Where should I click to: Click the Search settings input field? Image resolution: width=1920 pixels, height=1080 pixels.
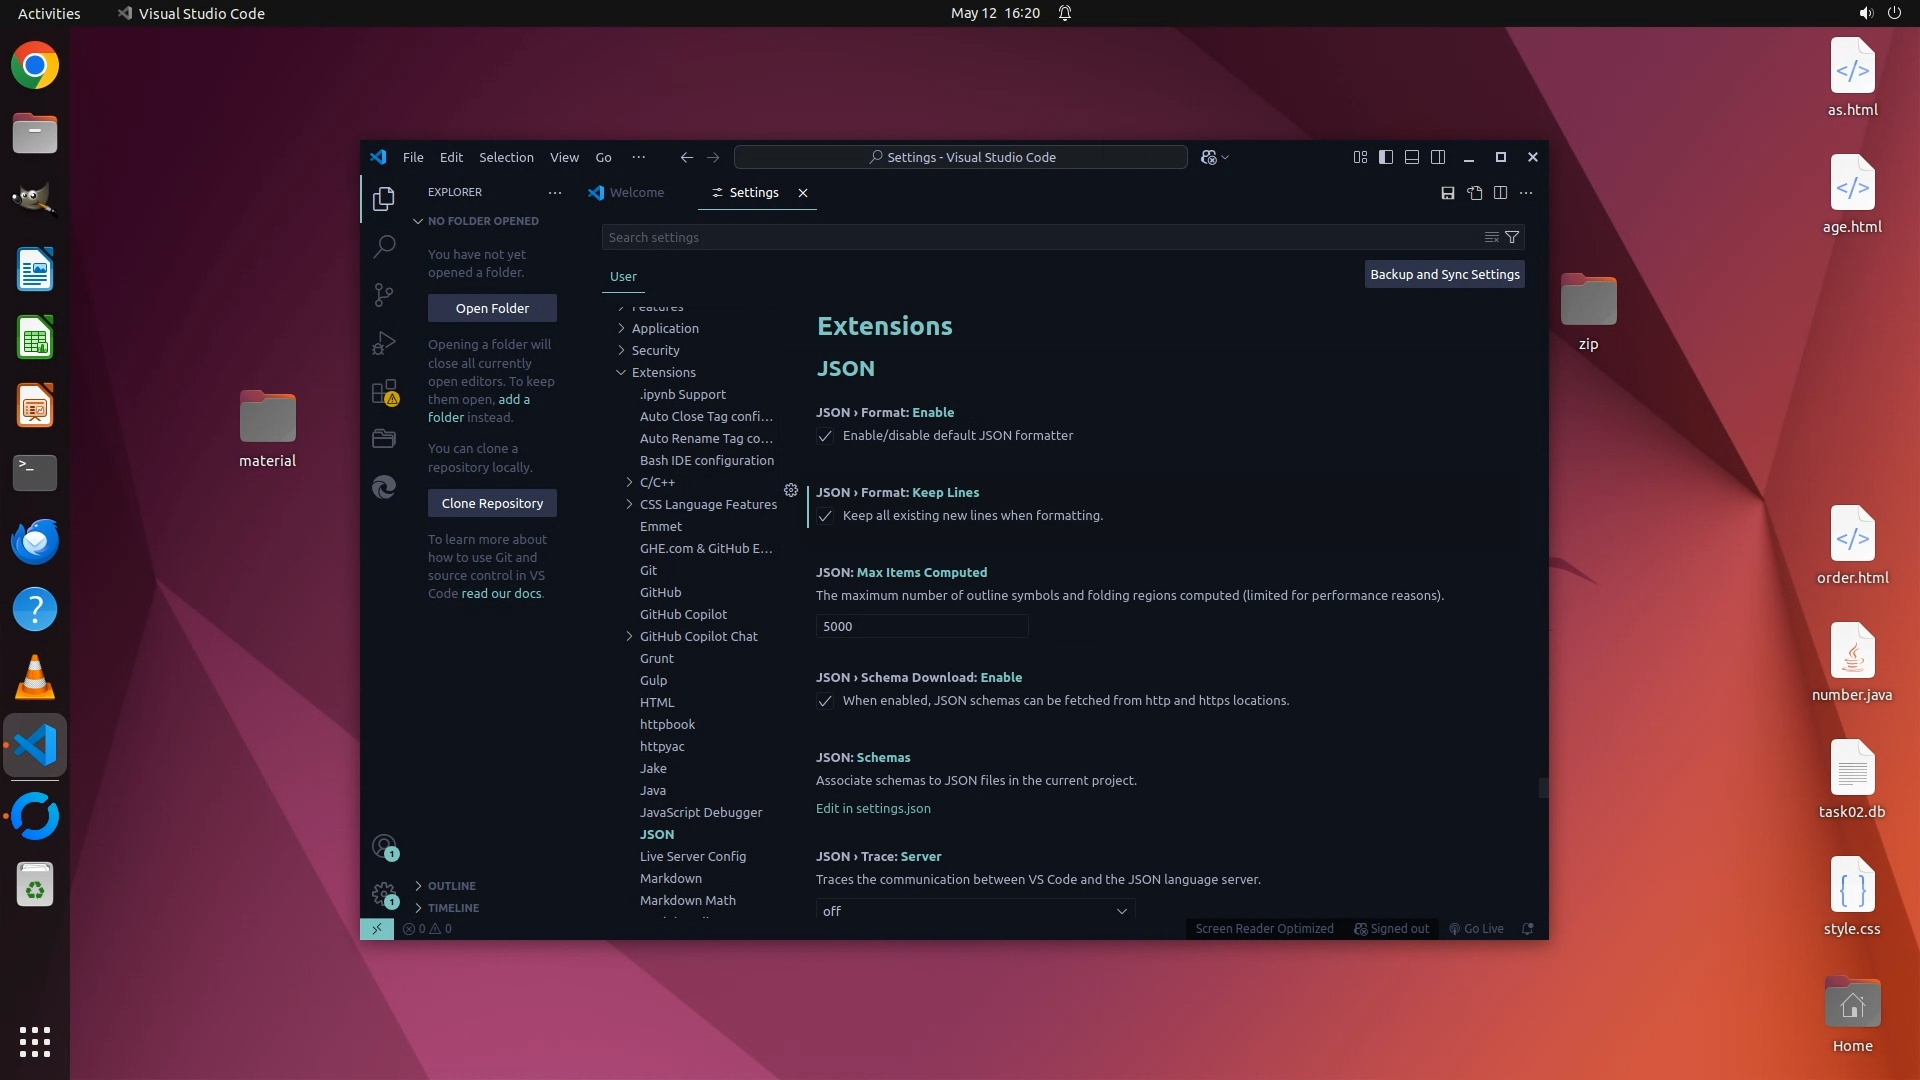pyautogui.click(x=1040, y=238)
